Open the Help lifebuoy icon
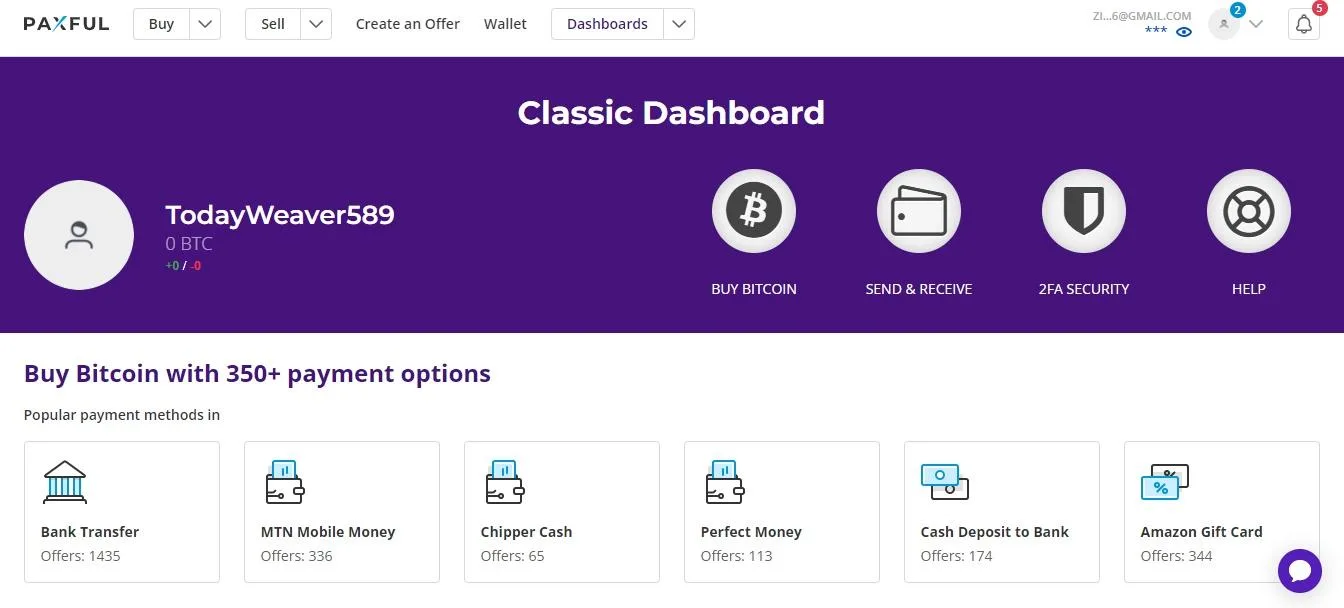This screenshot has height=608, width=1344. pos(1248,211)
